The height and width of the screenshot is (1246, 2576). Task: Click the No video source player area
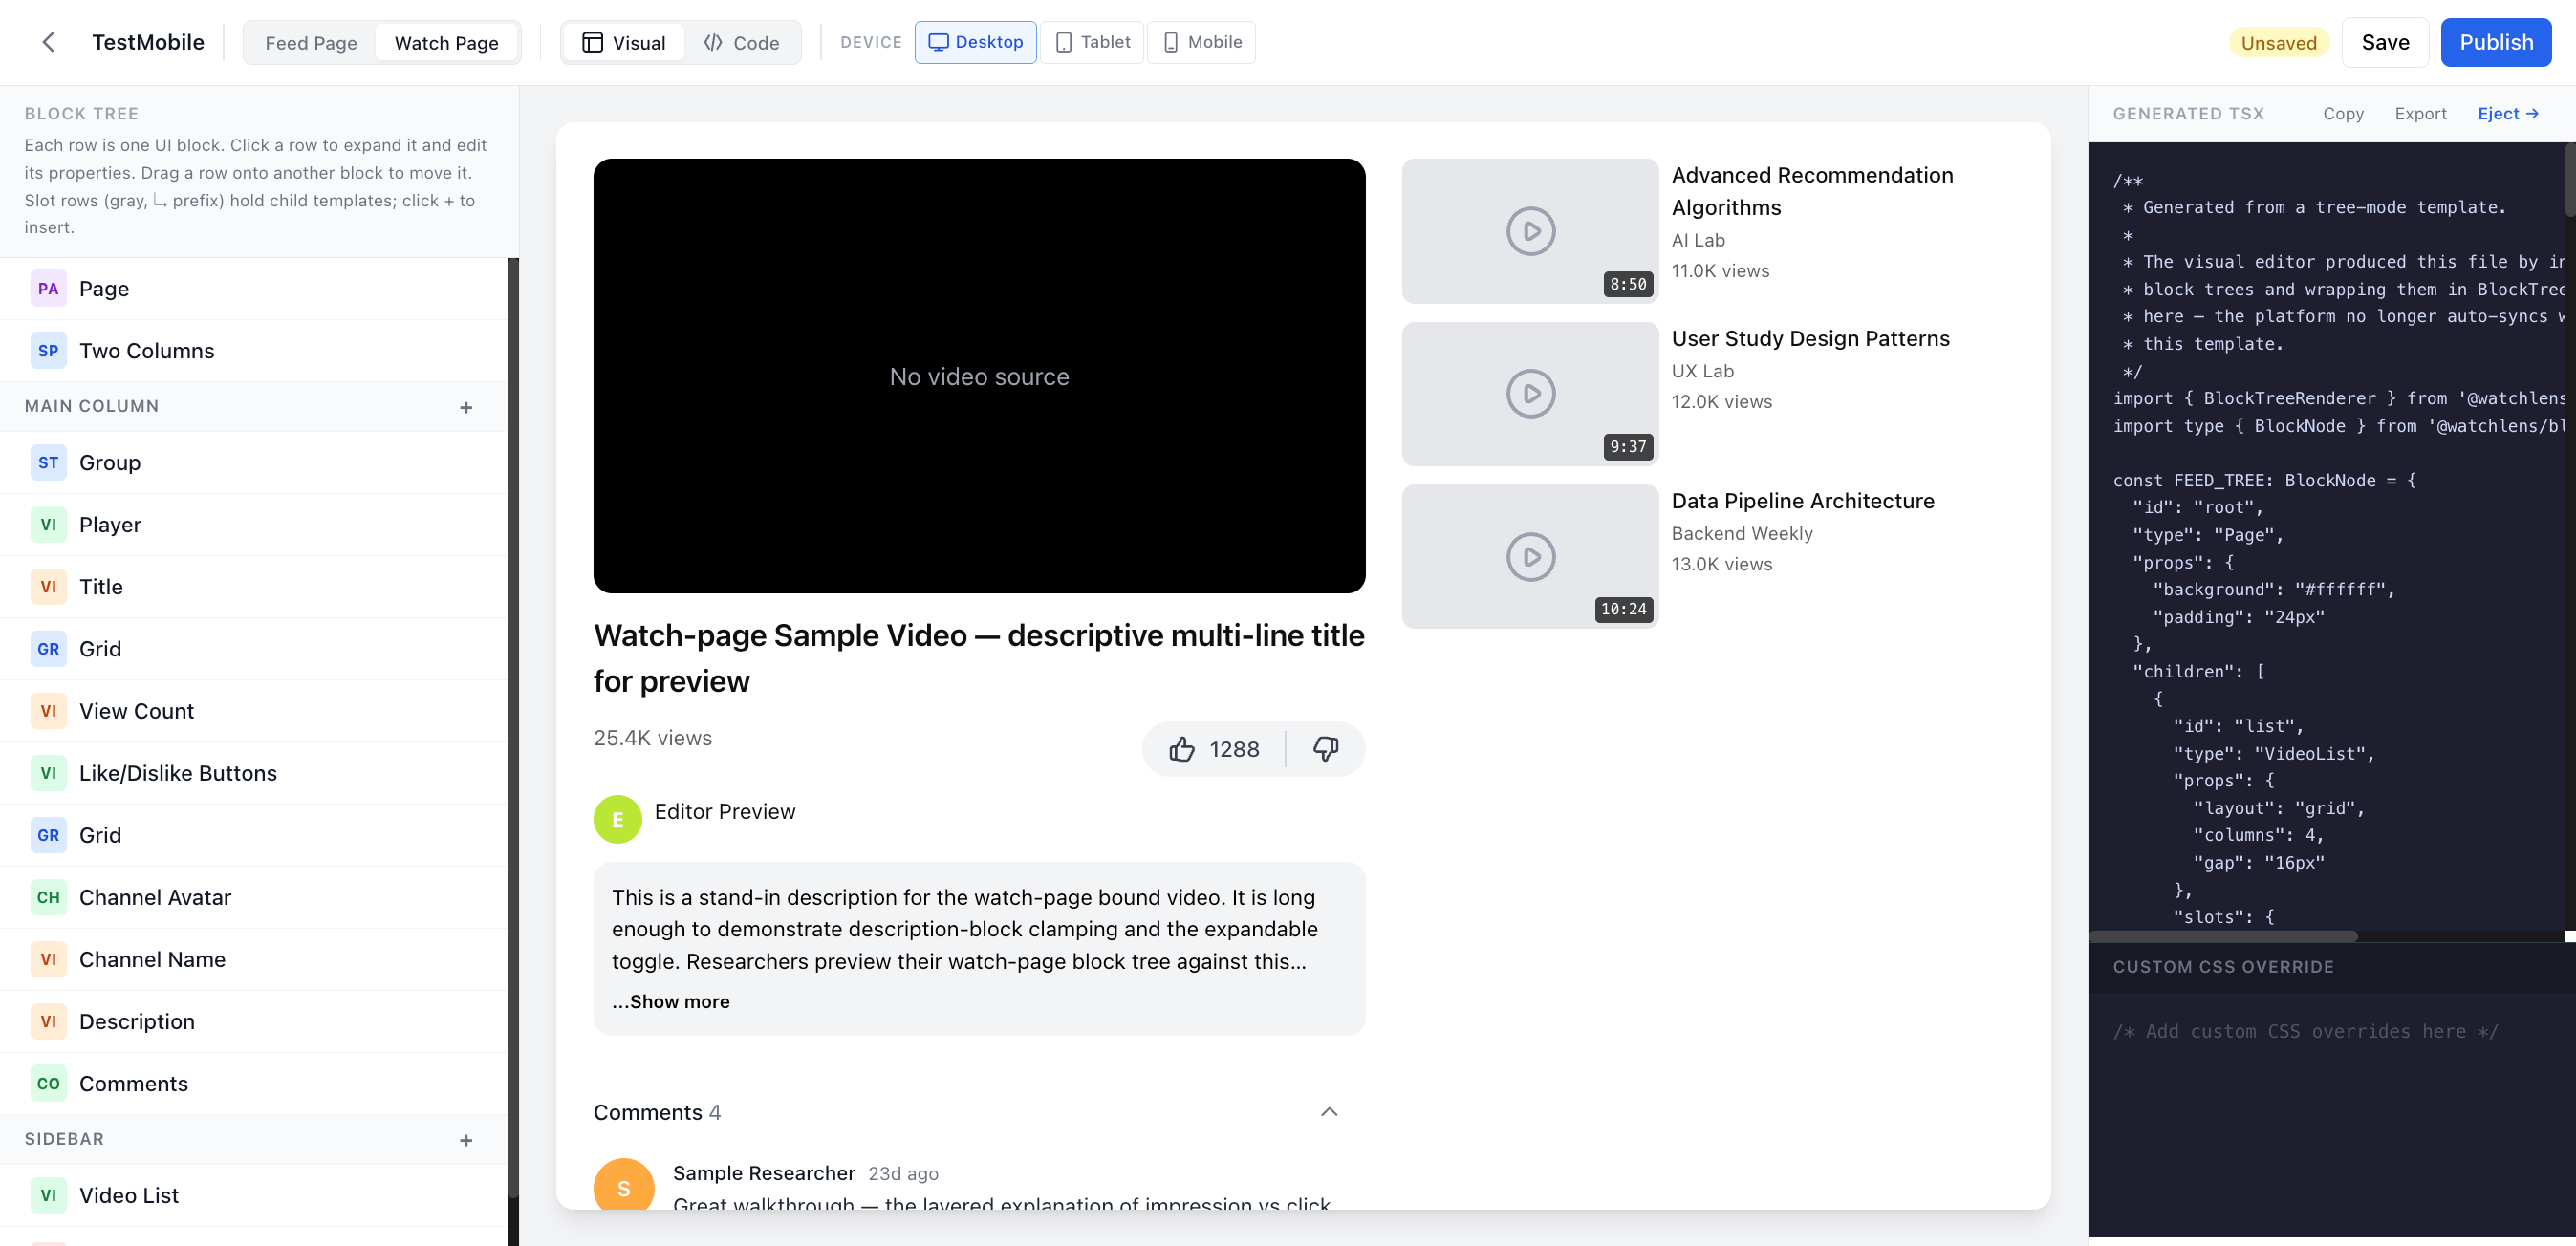(979, 376)
